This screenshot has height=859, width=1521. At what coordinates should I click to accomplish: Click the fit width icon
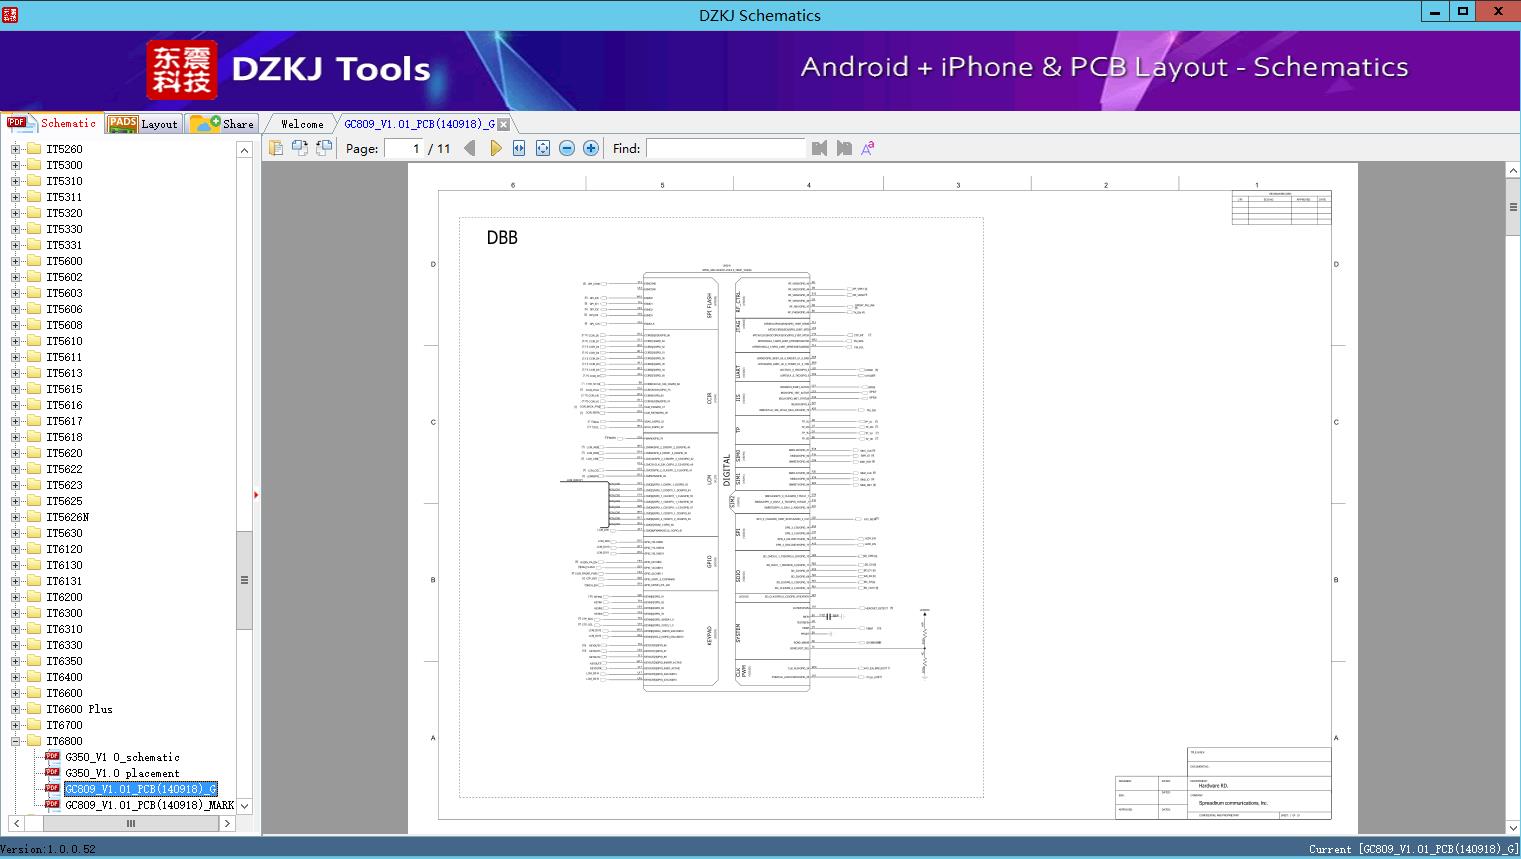[519, 148]
